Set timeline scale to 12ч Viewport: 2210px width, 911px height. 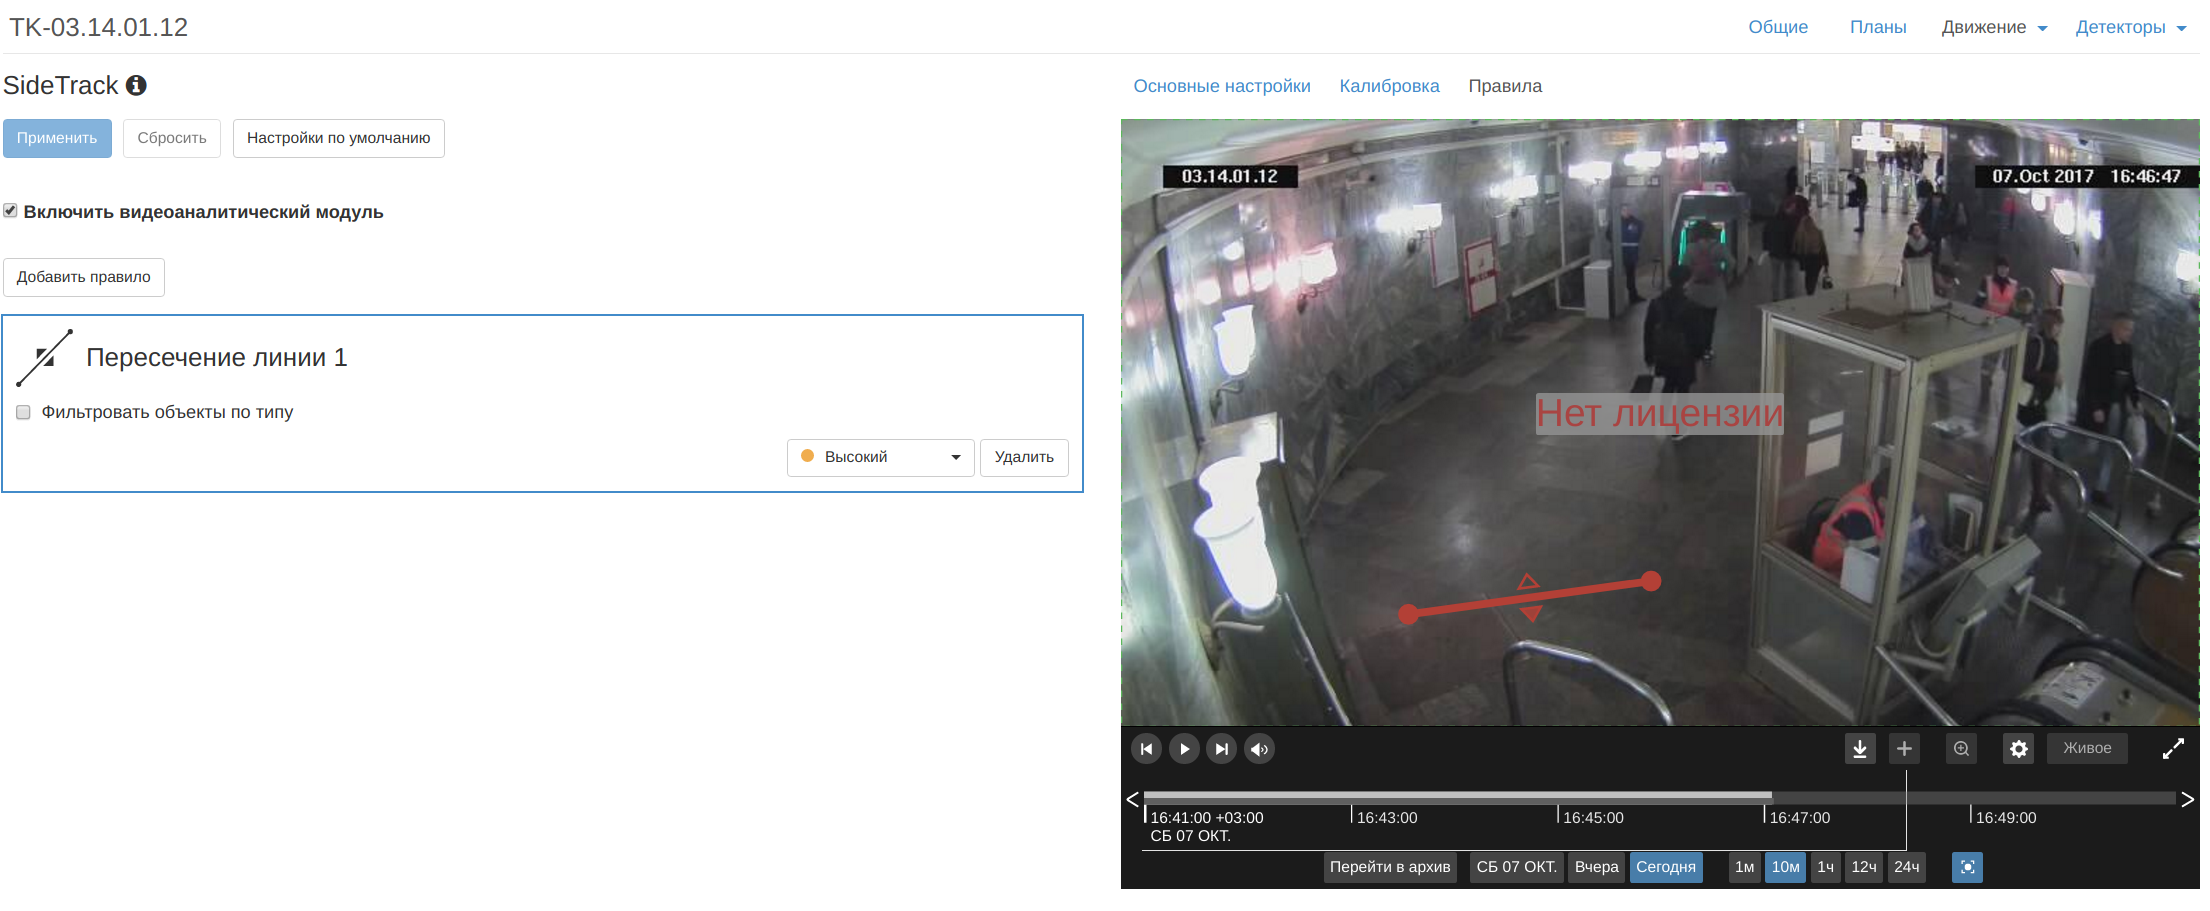(1864, 867)
